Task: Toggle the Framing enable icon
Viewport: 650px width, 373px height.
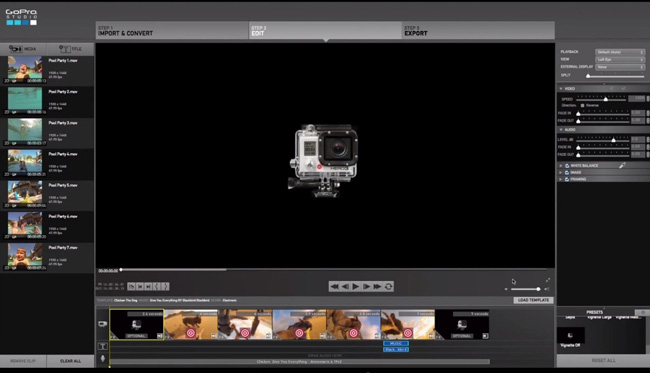Action: [567, 179]
